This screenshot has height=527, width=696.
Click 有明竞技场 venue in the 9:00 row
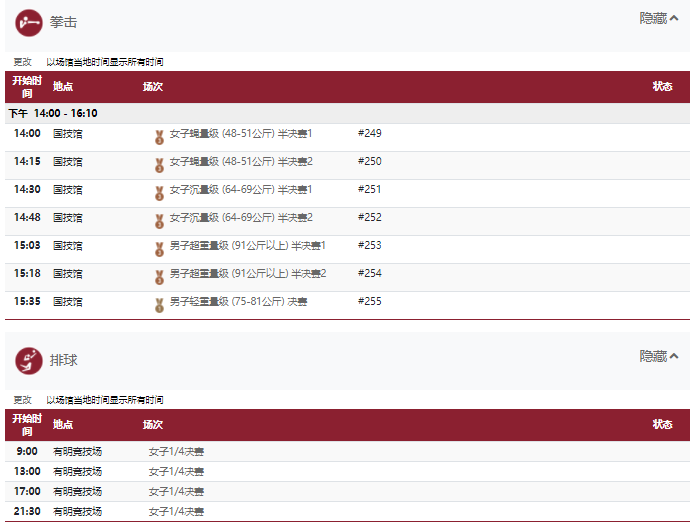(78, 452)
